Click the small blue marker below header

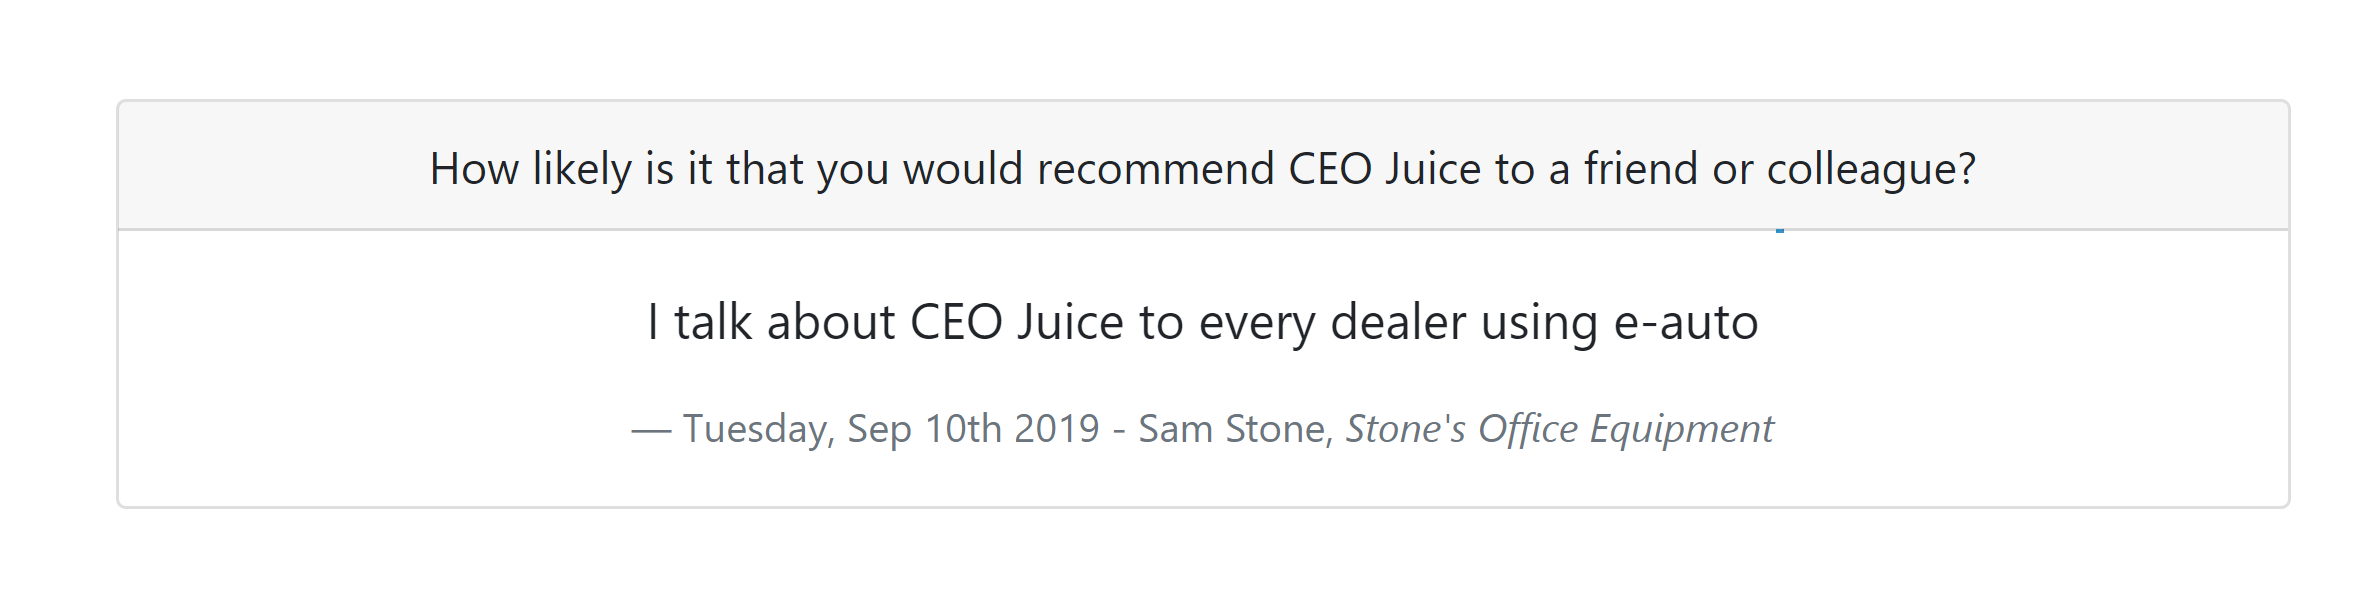1780,231
